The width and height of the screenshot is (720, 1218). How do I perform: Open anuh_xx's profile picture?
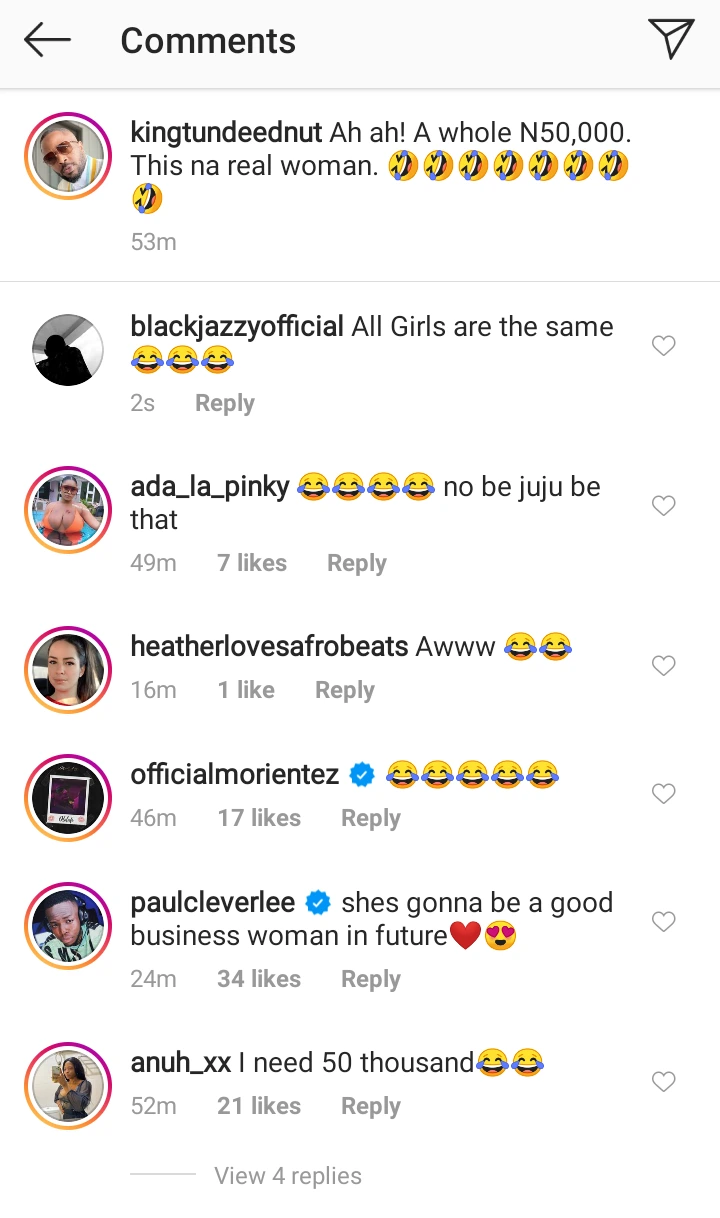pyautogui.click(x=67, y=1085)
